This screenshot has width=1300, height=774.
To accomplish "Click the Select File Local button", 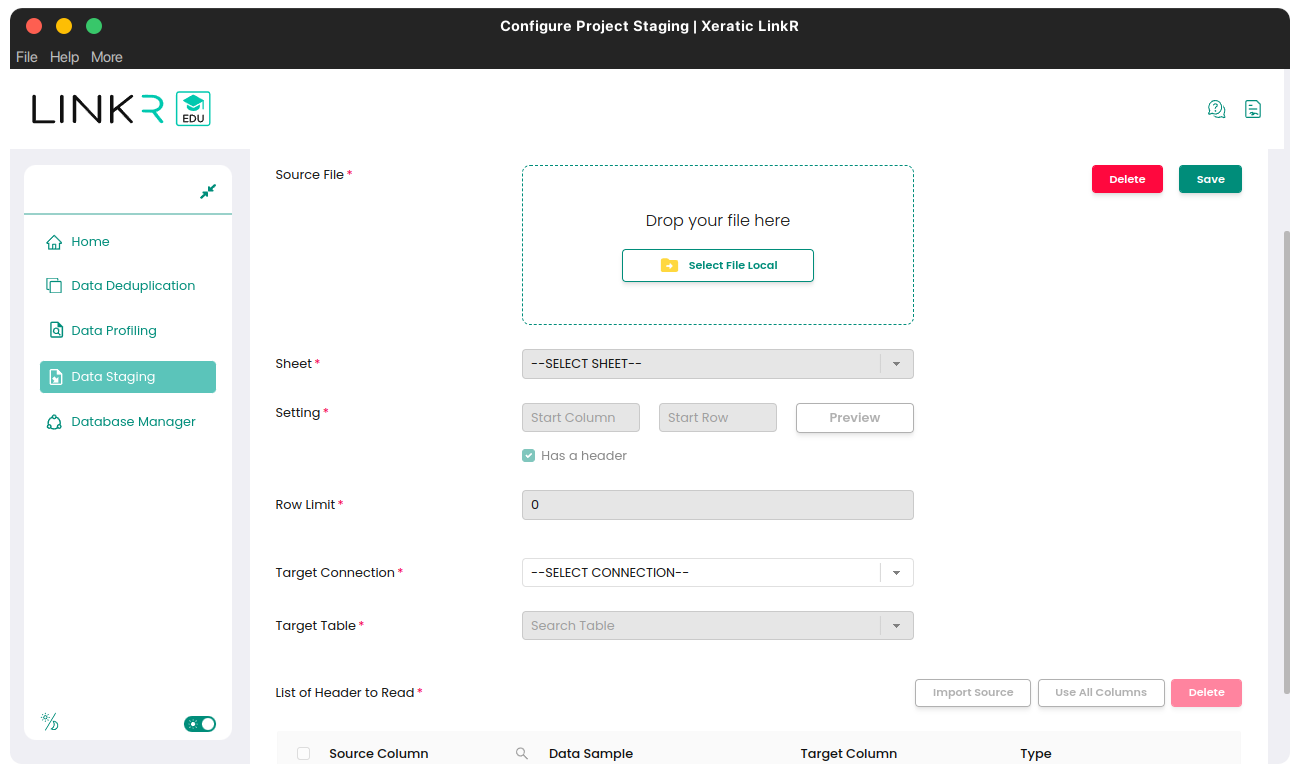I will (x=718, y=266).
